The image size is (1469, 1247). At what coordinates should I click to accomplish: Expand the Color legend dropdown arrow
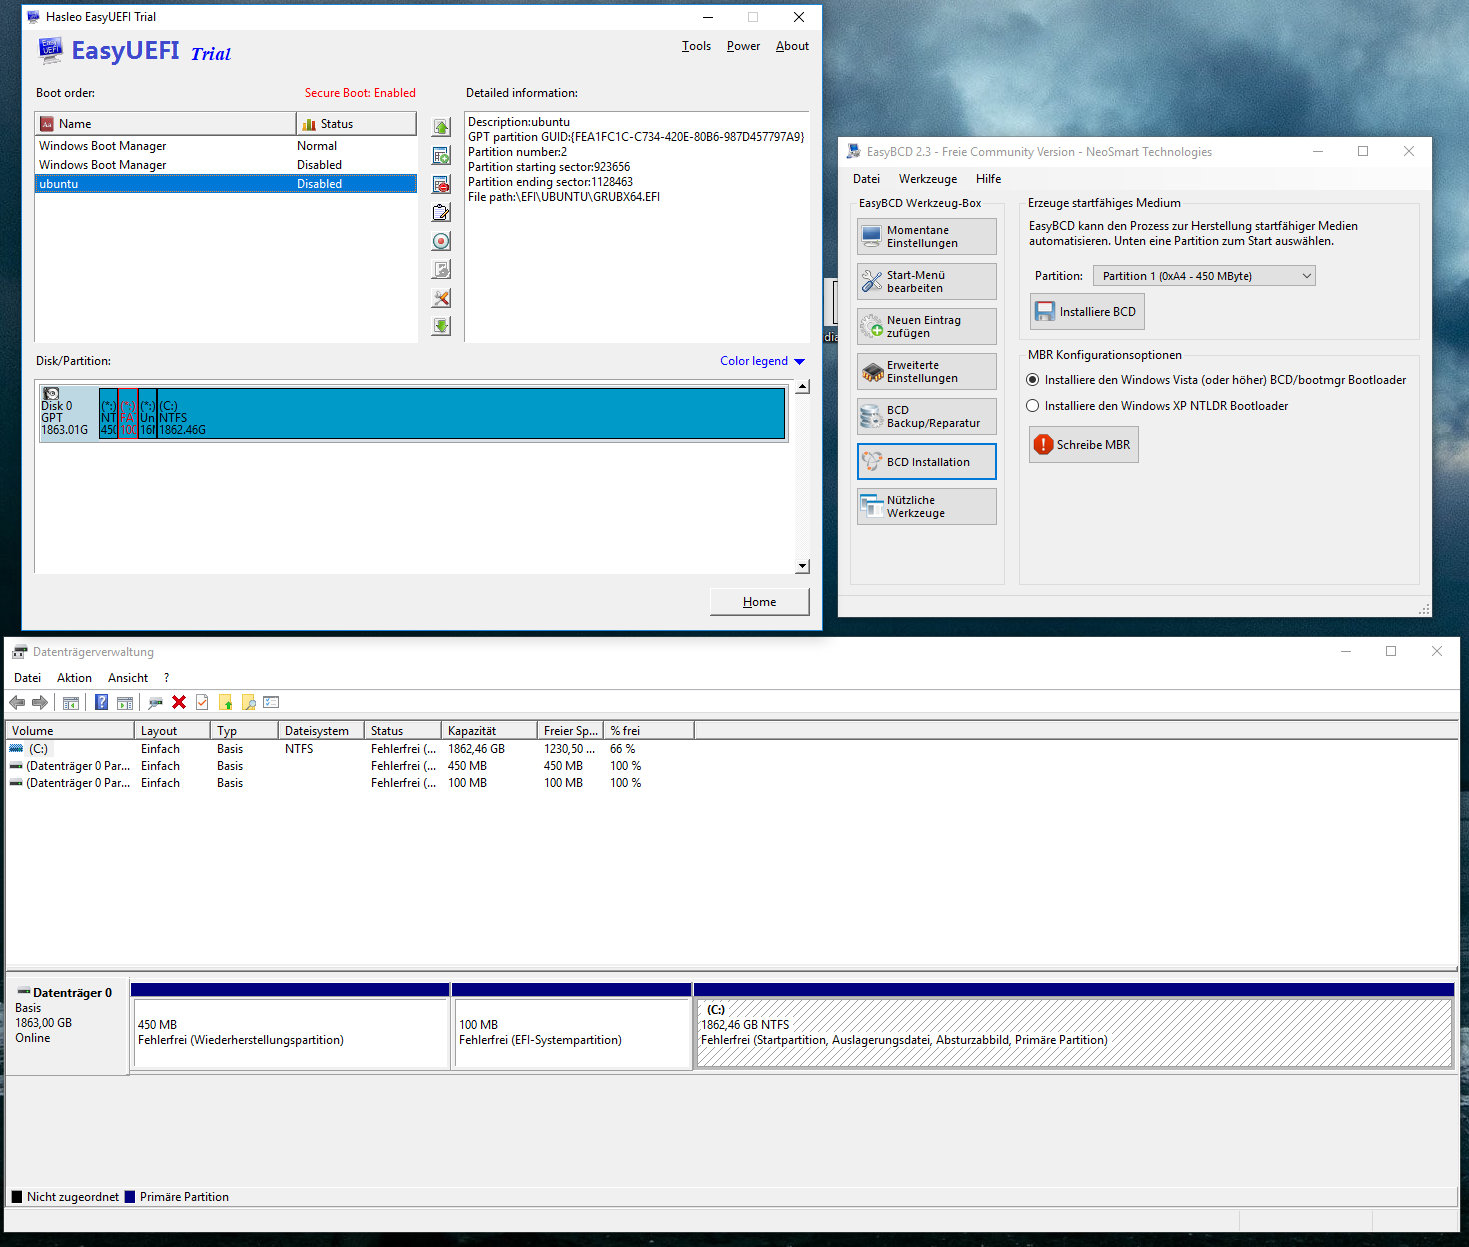pos(799,362)
